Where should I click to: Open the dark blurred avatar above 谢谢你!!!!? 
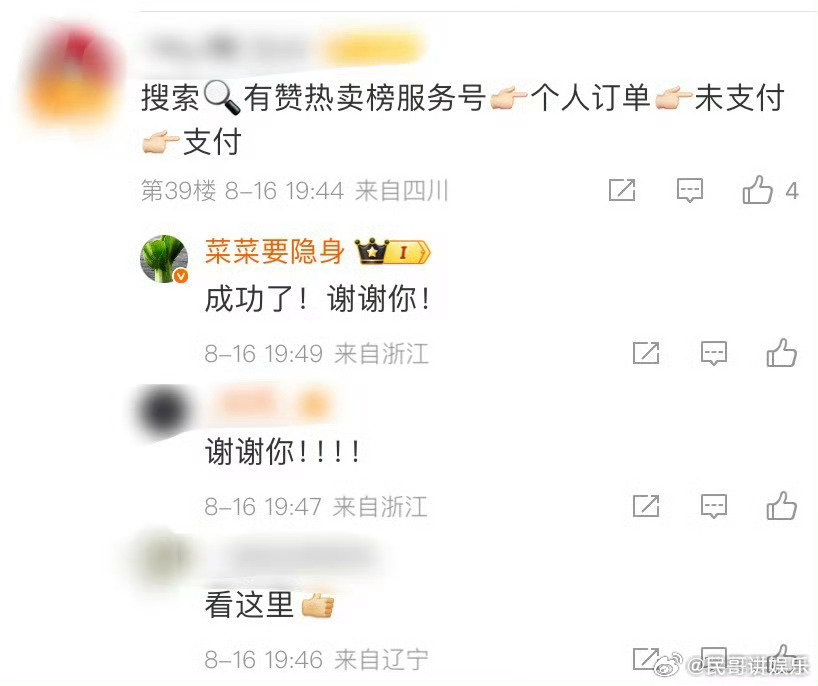click(x=164, y=411)
